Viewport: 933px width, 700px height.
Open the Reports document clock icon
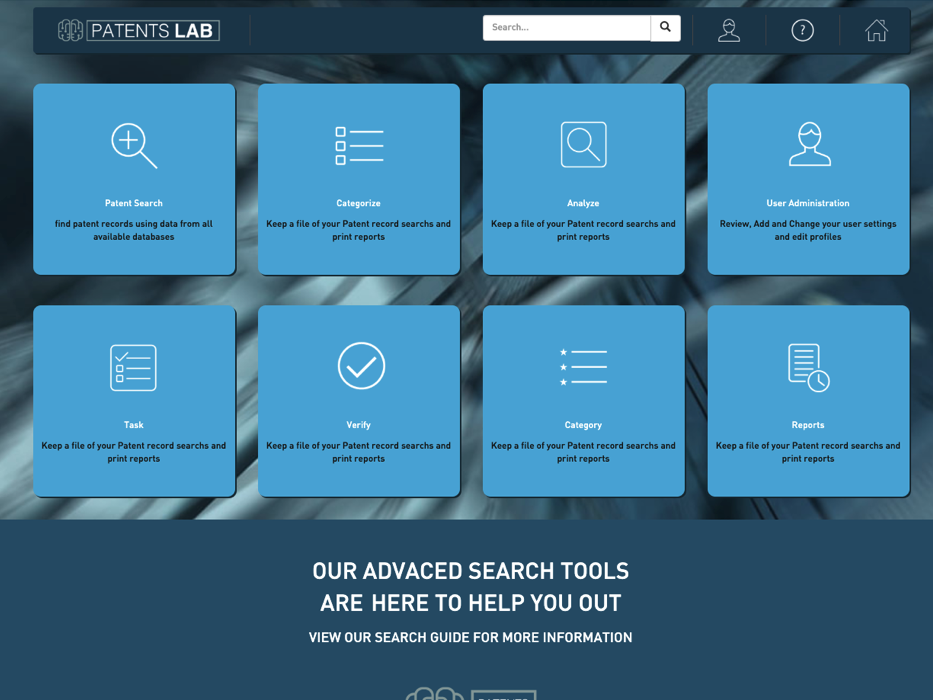(809, 368)
